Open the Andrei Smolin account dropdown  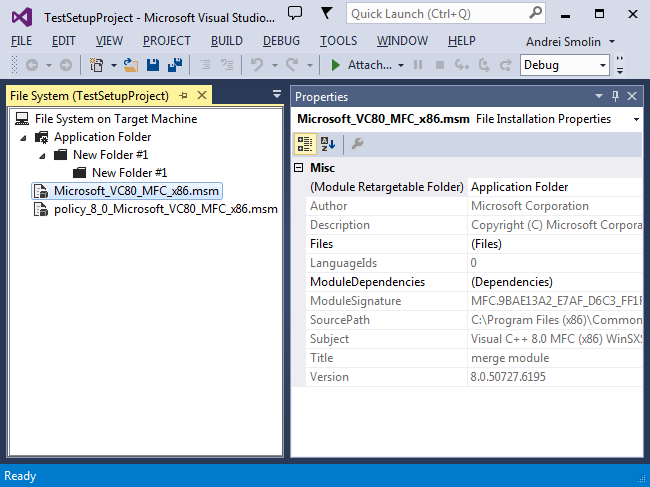[570, 42]
